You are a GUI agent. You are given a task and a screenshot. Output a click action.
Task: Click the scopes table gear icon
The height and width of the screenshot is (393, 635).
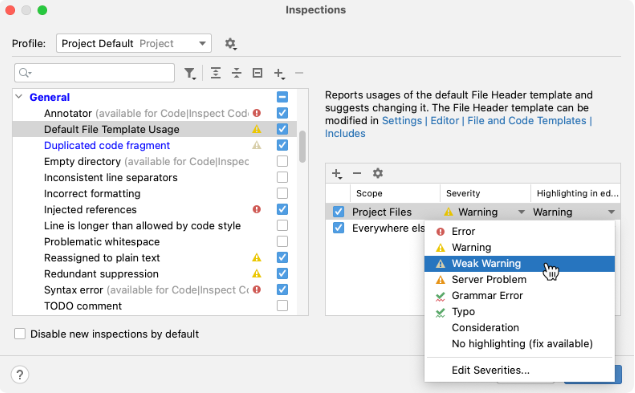[x=378, y=173]
